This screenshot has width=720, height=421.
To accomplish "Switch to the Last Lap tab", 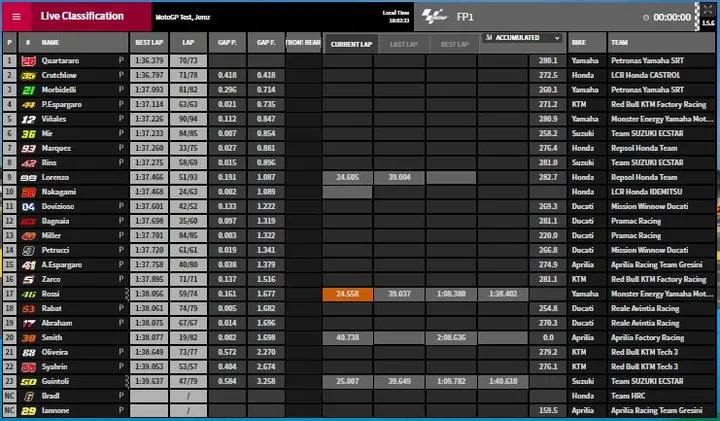I will coord(404,45).
